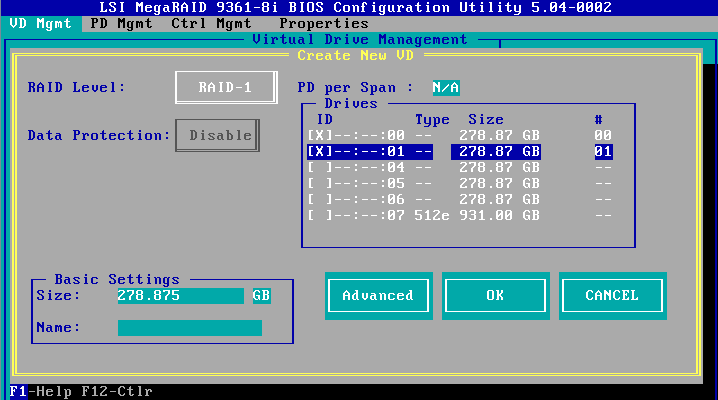Image resolution: width=718 pixels, height=400 pixels.
Task: Click the highlighted 278.87 GB size for drive 01
Action: coord(496,151)
